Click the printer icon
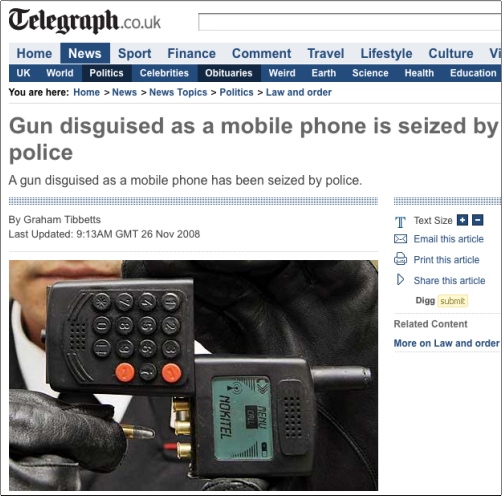The width and height of the screenshot is (502, 496). (x=400, y=259)
